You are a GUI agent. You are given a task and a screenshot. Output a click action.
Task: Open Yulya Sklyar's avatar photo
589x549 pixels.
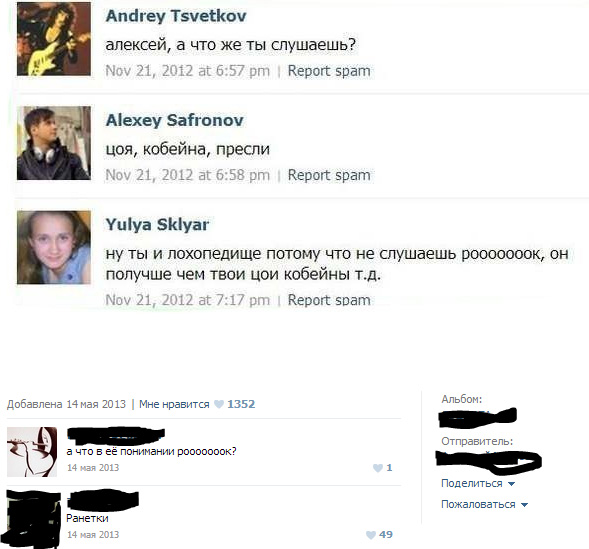[54, 247]
